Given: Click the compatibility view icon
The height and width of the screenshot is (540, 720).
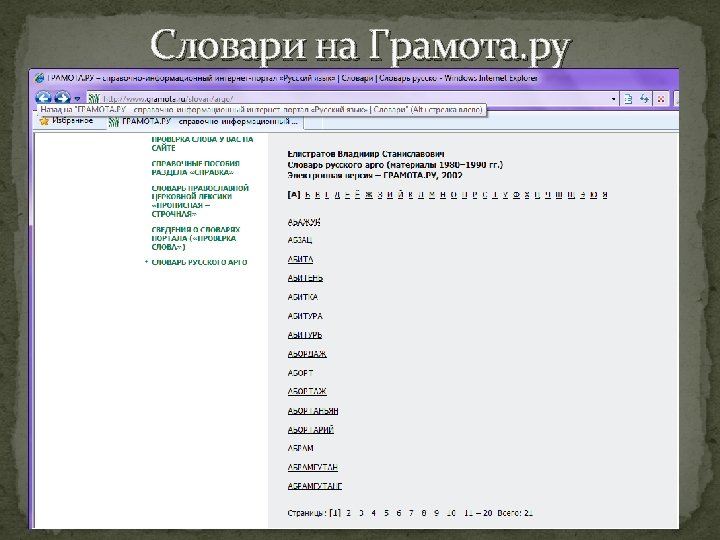Looking at the screenshot, I should click(628, 99).
